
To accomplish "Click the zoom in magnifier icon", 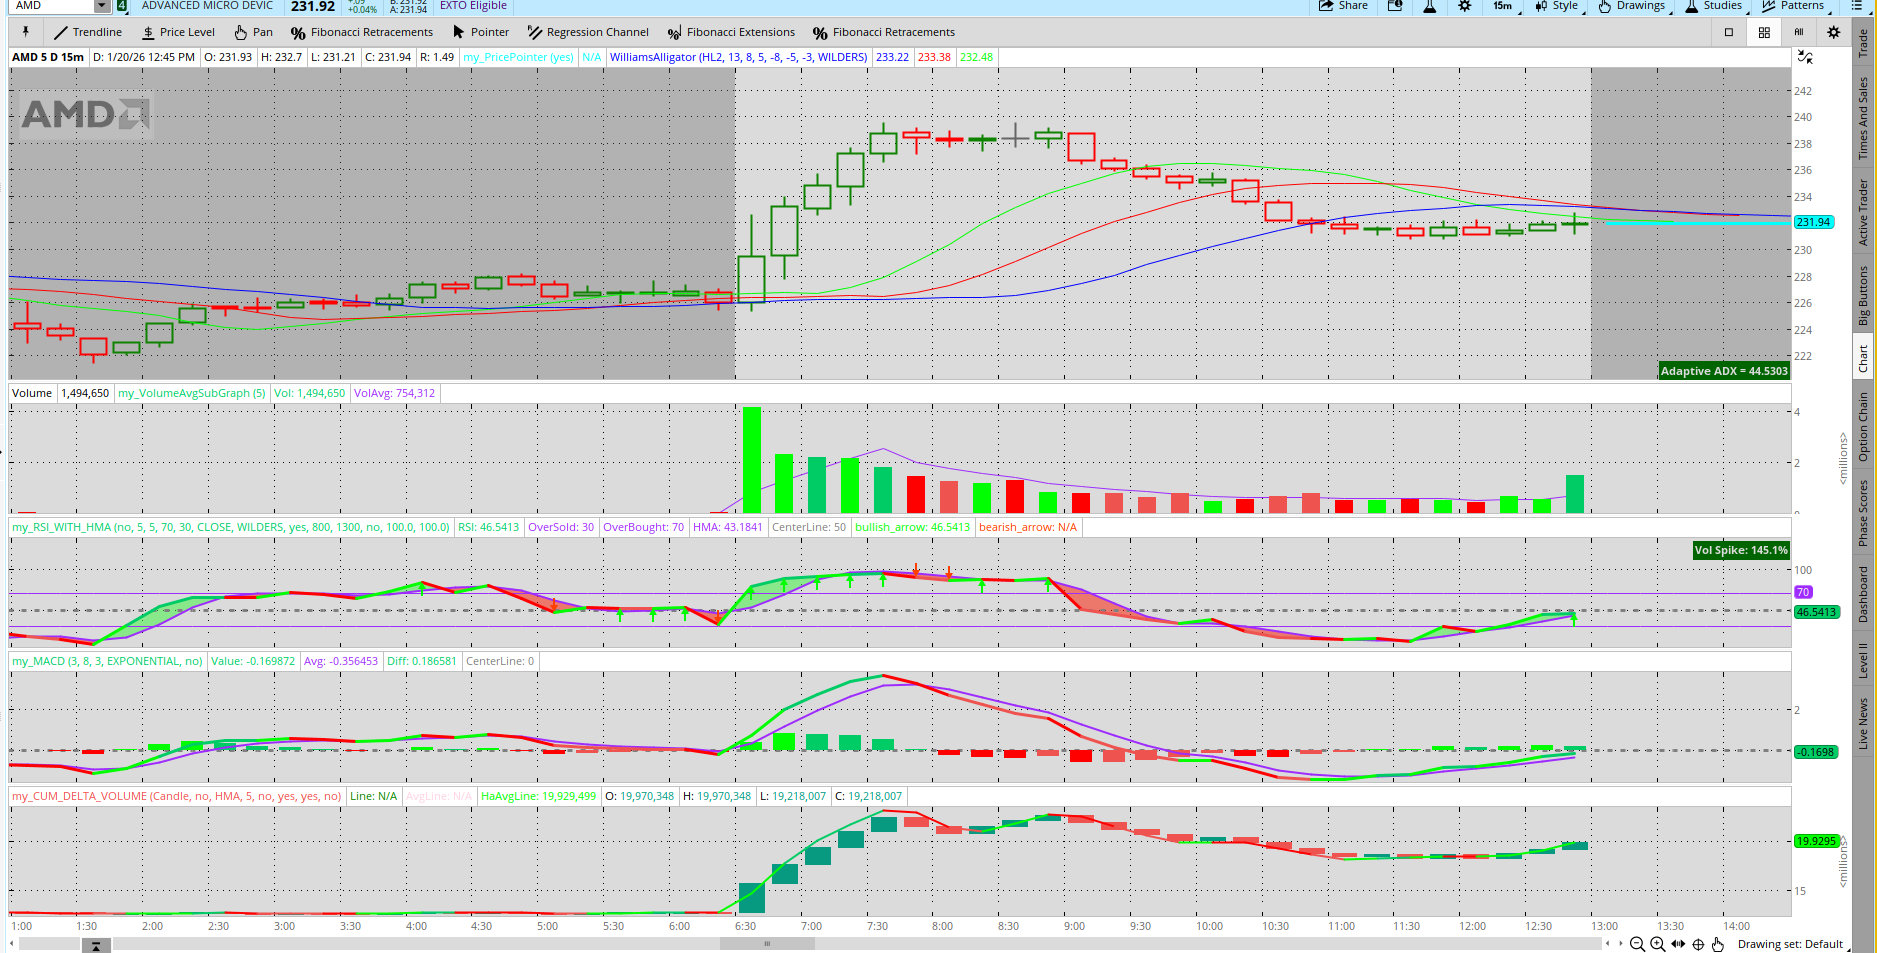I will pos(1657,944).
